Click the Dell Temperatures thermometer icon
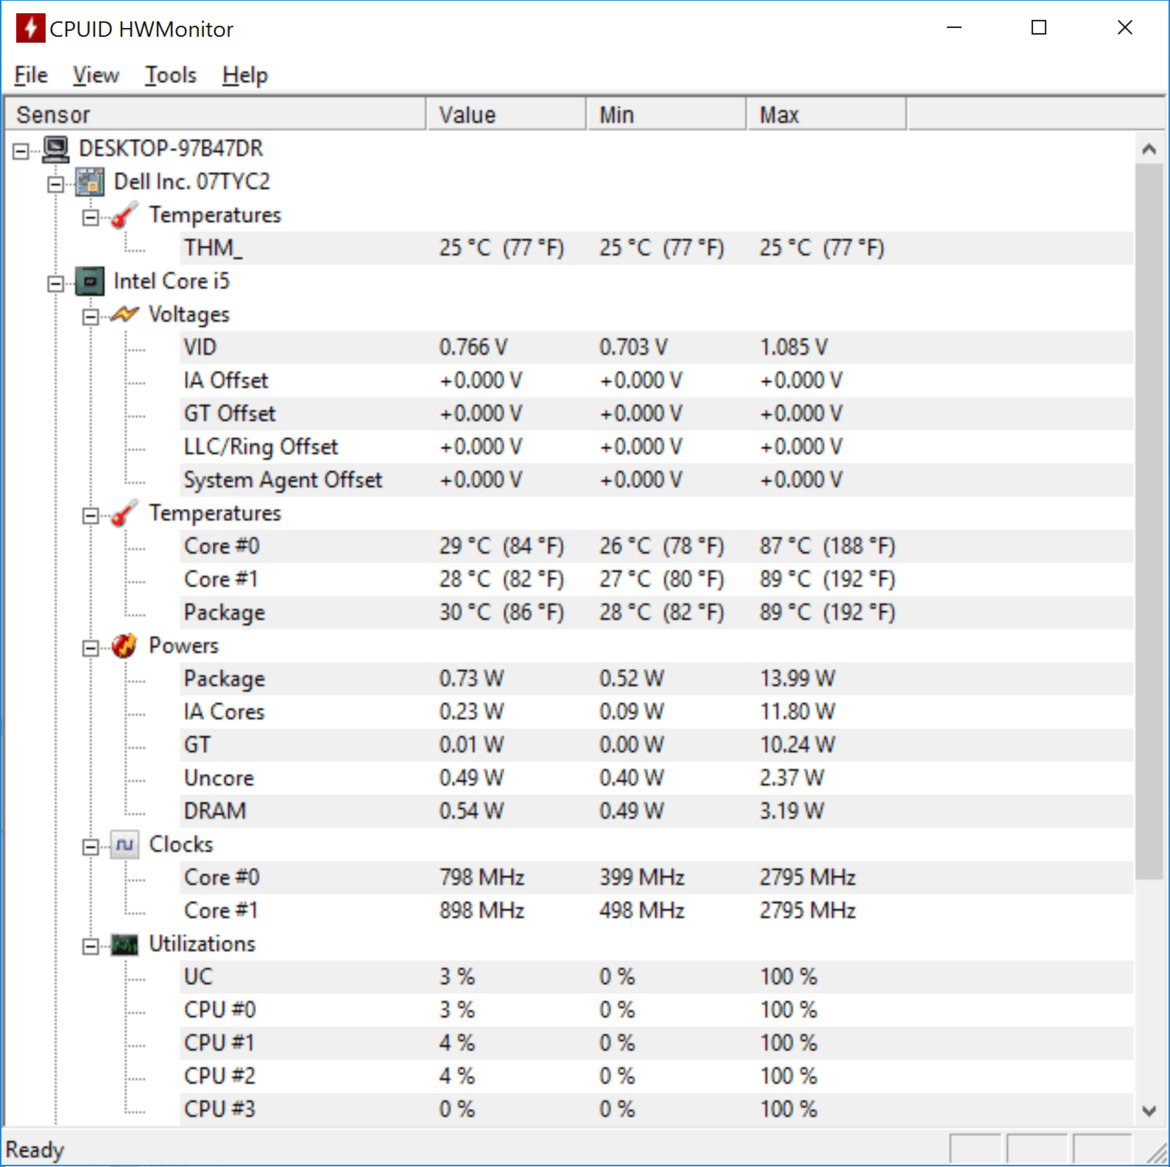Viewport: 1170px width, 1167px height. [x=125, y=215]
